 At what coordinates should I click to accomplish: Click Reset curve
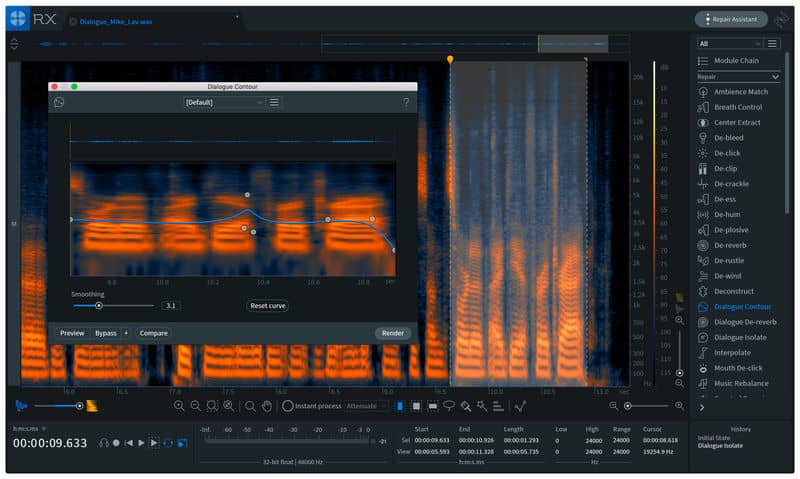267,306
